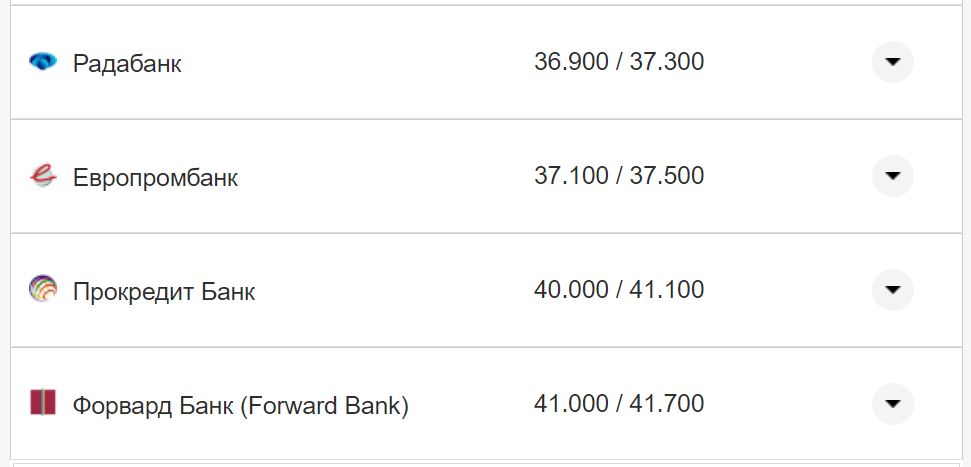The width and height of the screenshot is (971, 467).
Task: Click the Европромбанк red logo icon
Action: tap(43, 177)
